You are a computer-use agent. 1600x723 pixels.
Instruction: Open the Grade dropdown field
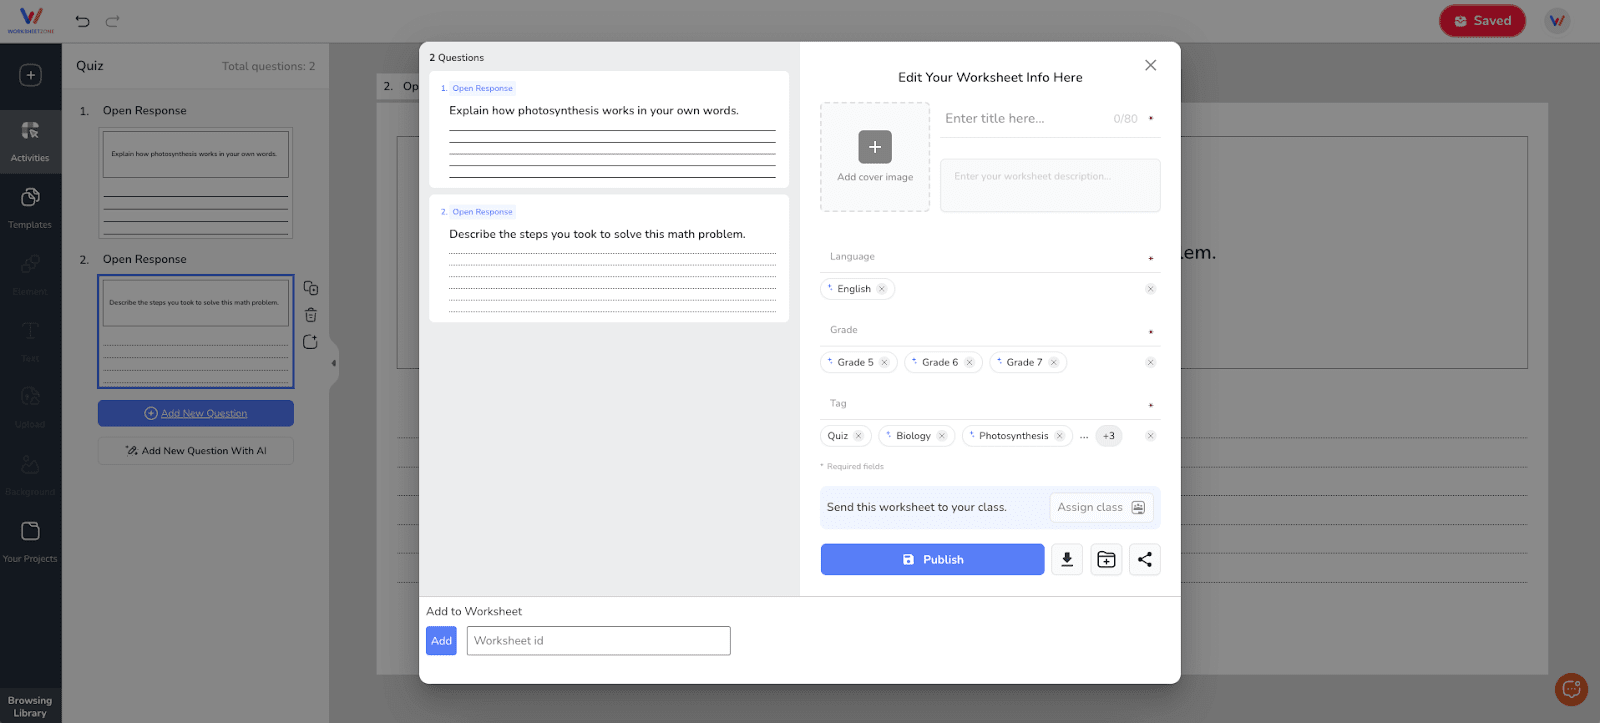(990, 330)
